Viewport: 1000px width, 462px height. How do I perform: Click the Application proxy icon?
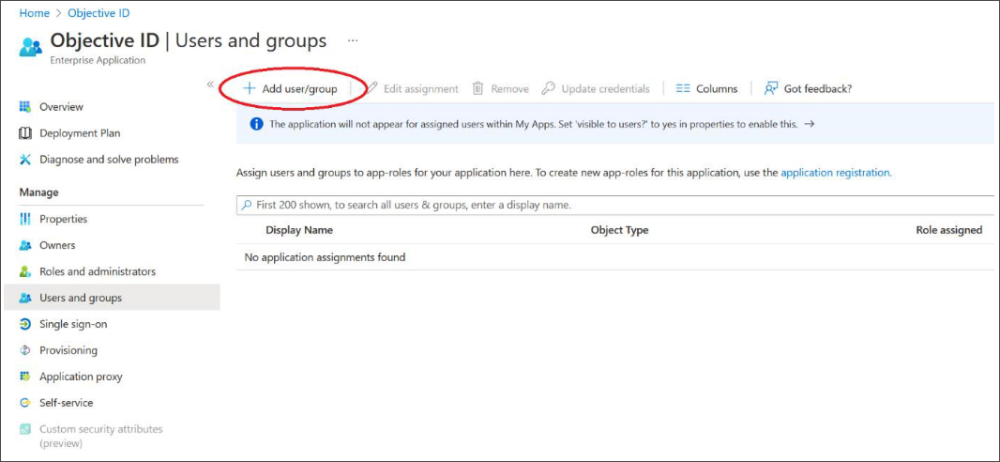pyautogui.click(x=26, y=377)
